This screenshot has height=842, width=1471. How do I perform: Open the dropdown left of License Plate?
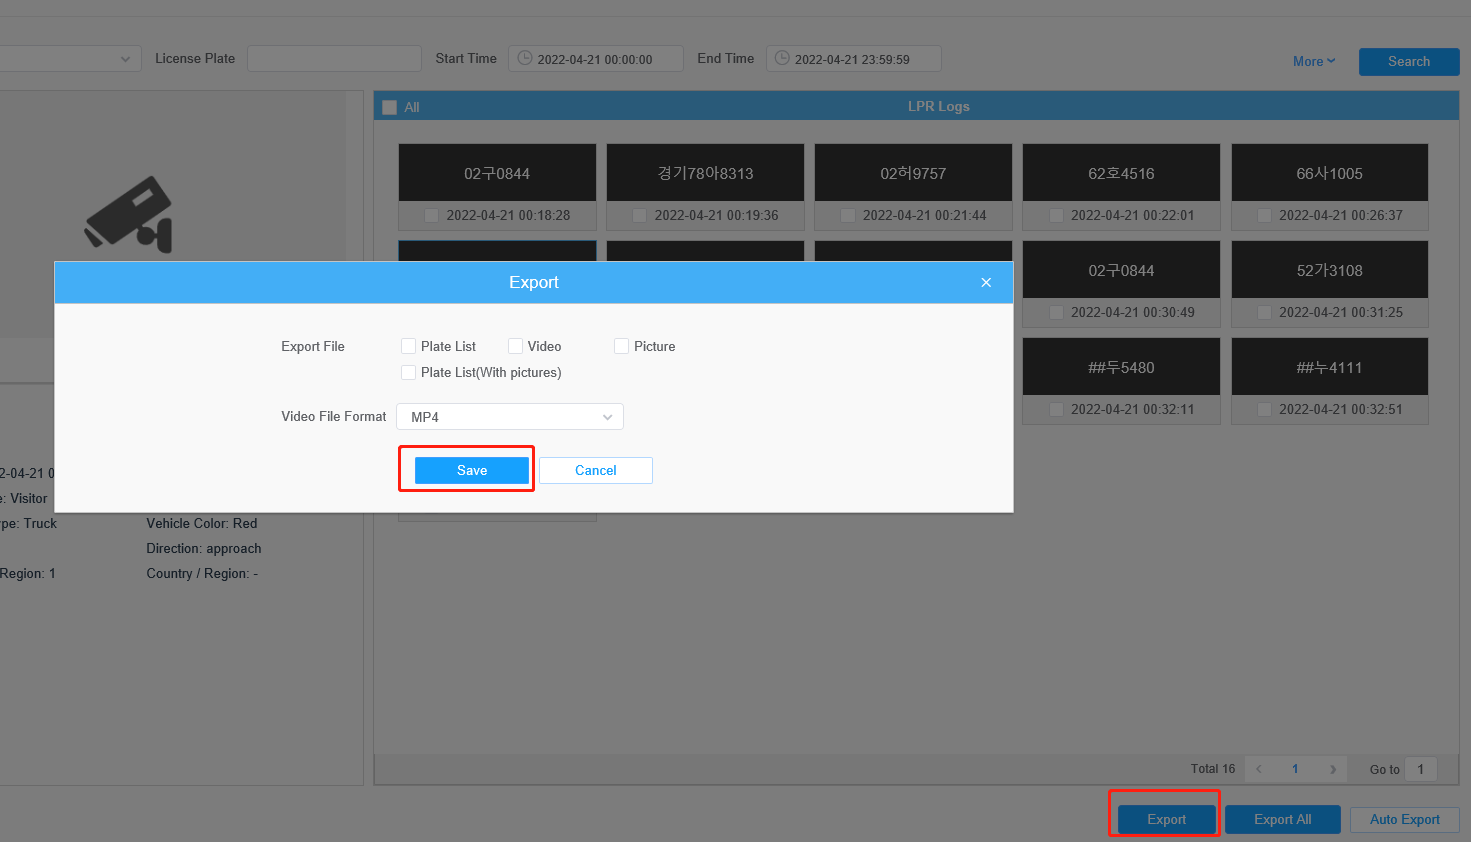coord(68,59)
